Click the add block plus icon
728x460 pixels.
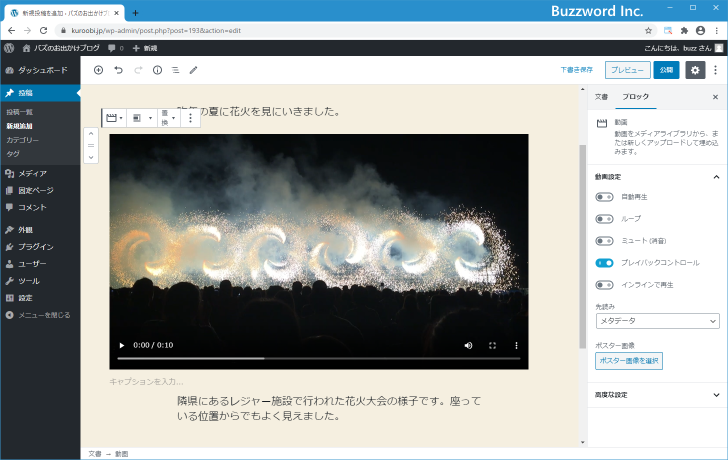[98, 70]
